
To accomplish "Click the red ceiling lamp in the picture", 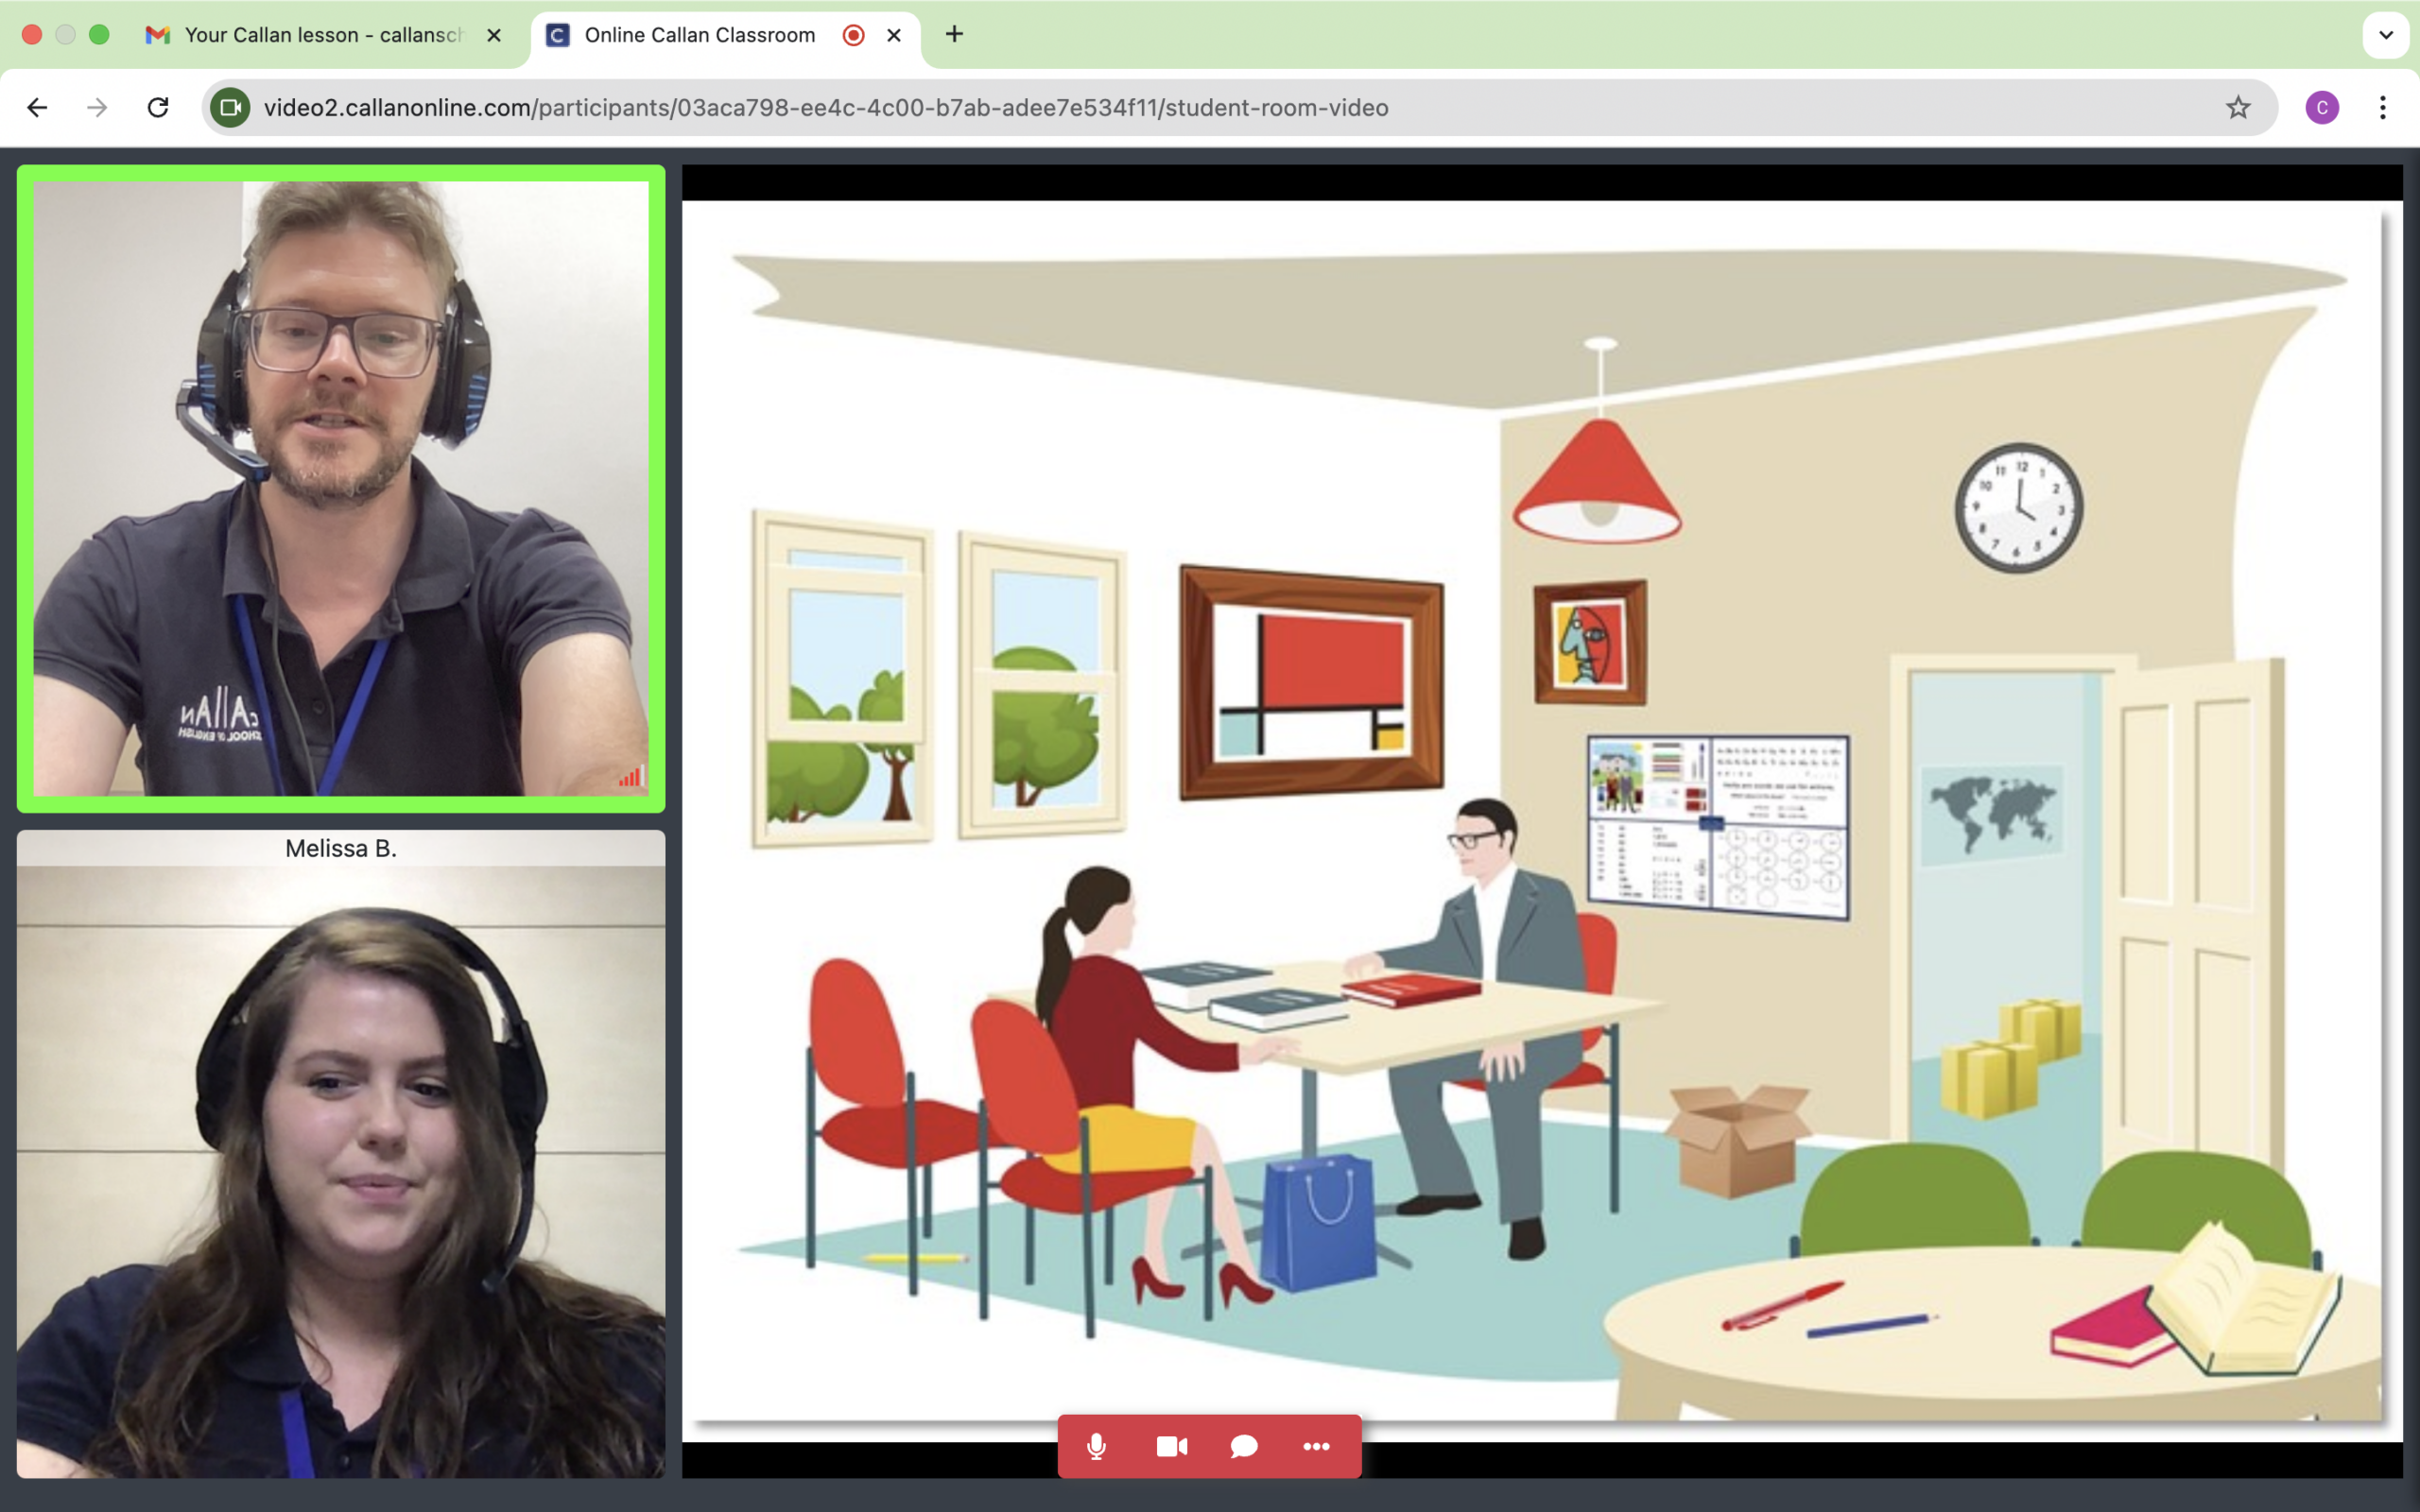I will coord(1598,480).
